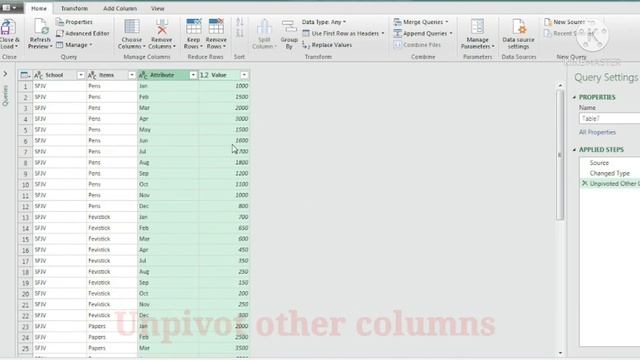The image size is (640, 360).
Task: Select row number 1 header
Action: (25, 86)
